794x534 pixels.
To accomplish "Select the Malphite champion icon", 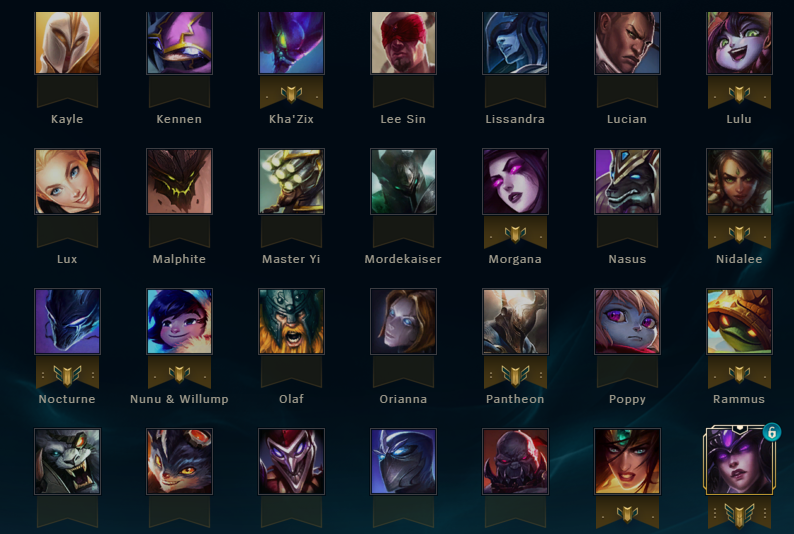I will coord(179,181).
